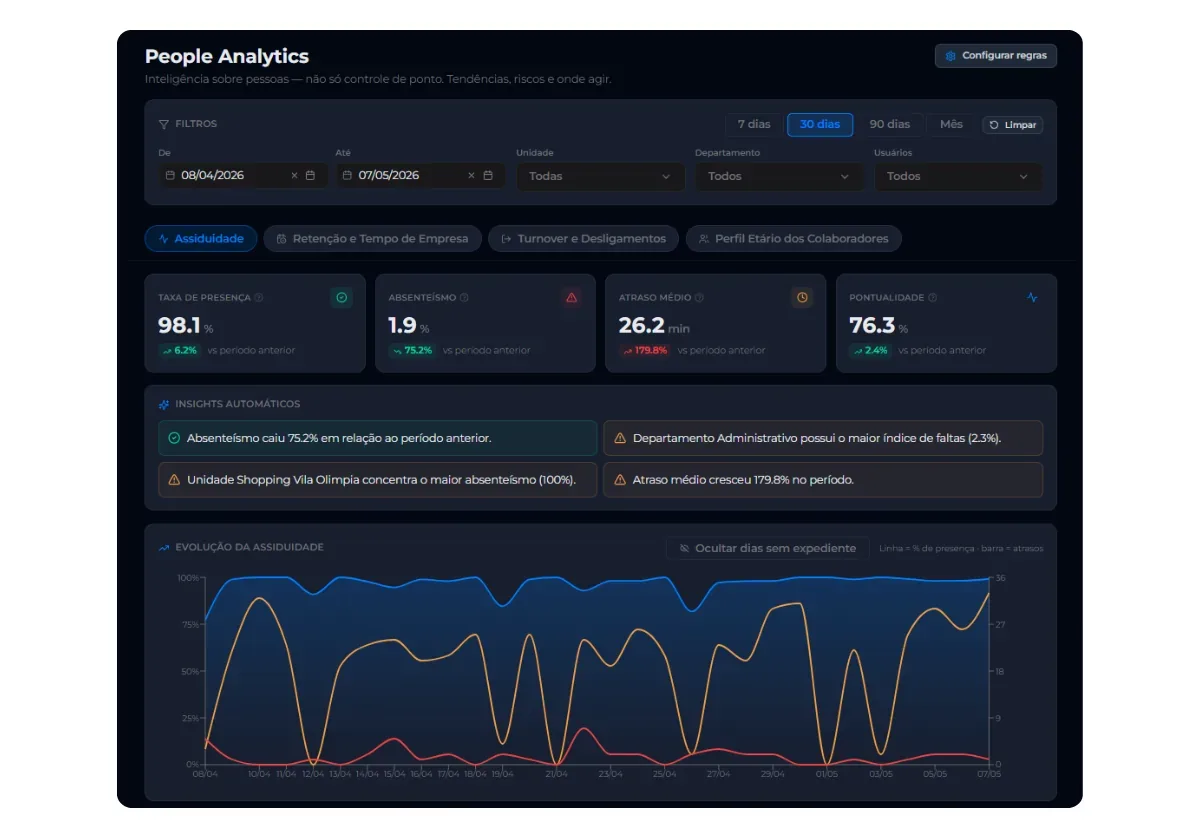Toggle Ocultar dias sem expediente
This screenshot has height=838, width=1200.
point(767,548)
